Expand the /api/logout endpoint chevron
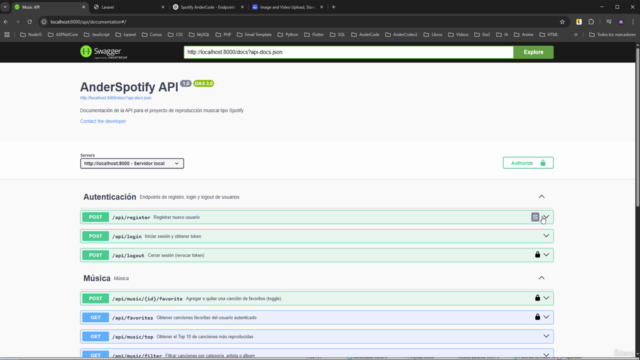Screen dimensions: 640x360 point(546,255)
